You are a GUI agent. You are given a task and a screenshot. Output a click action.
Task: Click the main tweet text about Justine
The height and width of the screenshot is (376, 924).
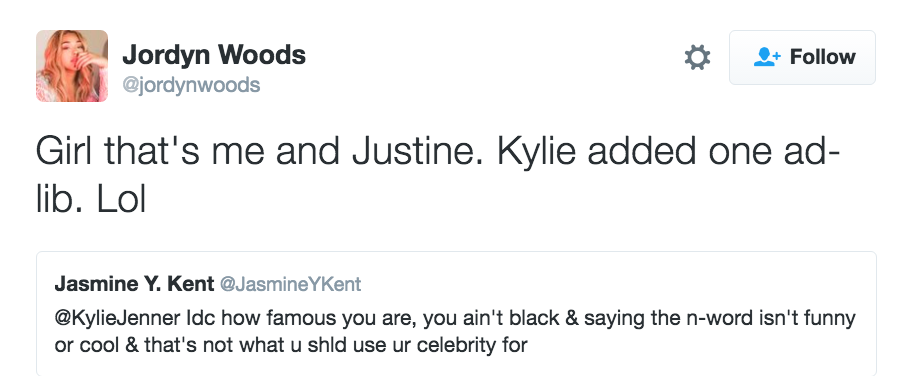pos(437,175)
